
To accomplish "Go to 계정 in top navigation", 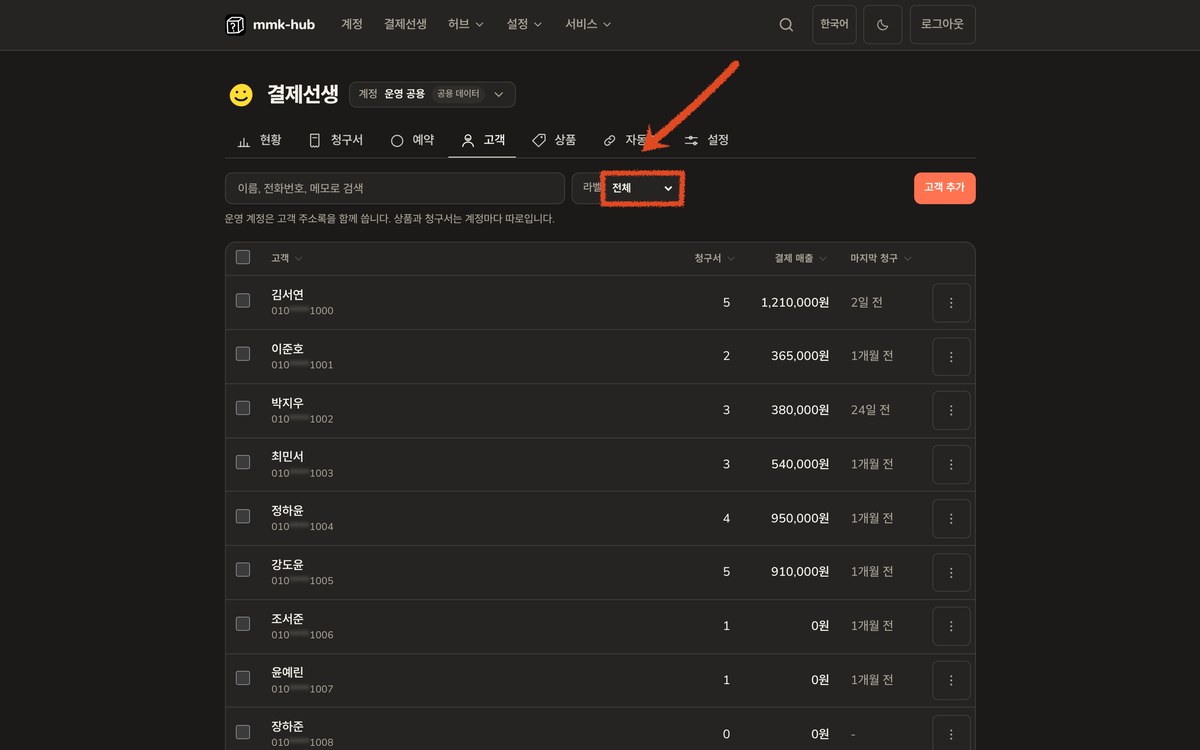I will (x=352, y=24).
